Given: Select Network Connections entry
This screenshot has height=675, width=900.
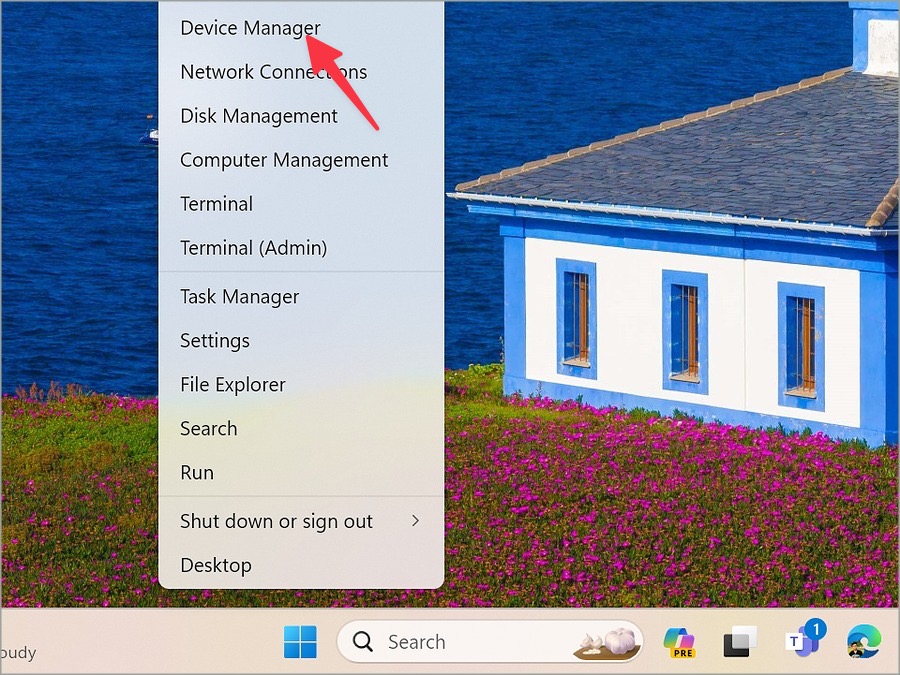Looking at the screenshot, I should point(301,72).
